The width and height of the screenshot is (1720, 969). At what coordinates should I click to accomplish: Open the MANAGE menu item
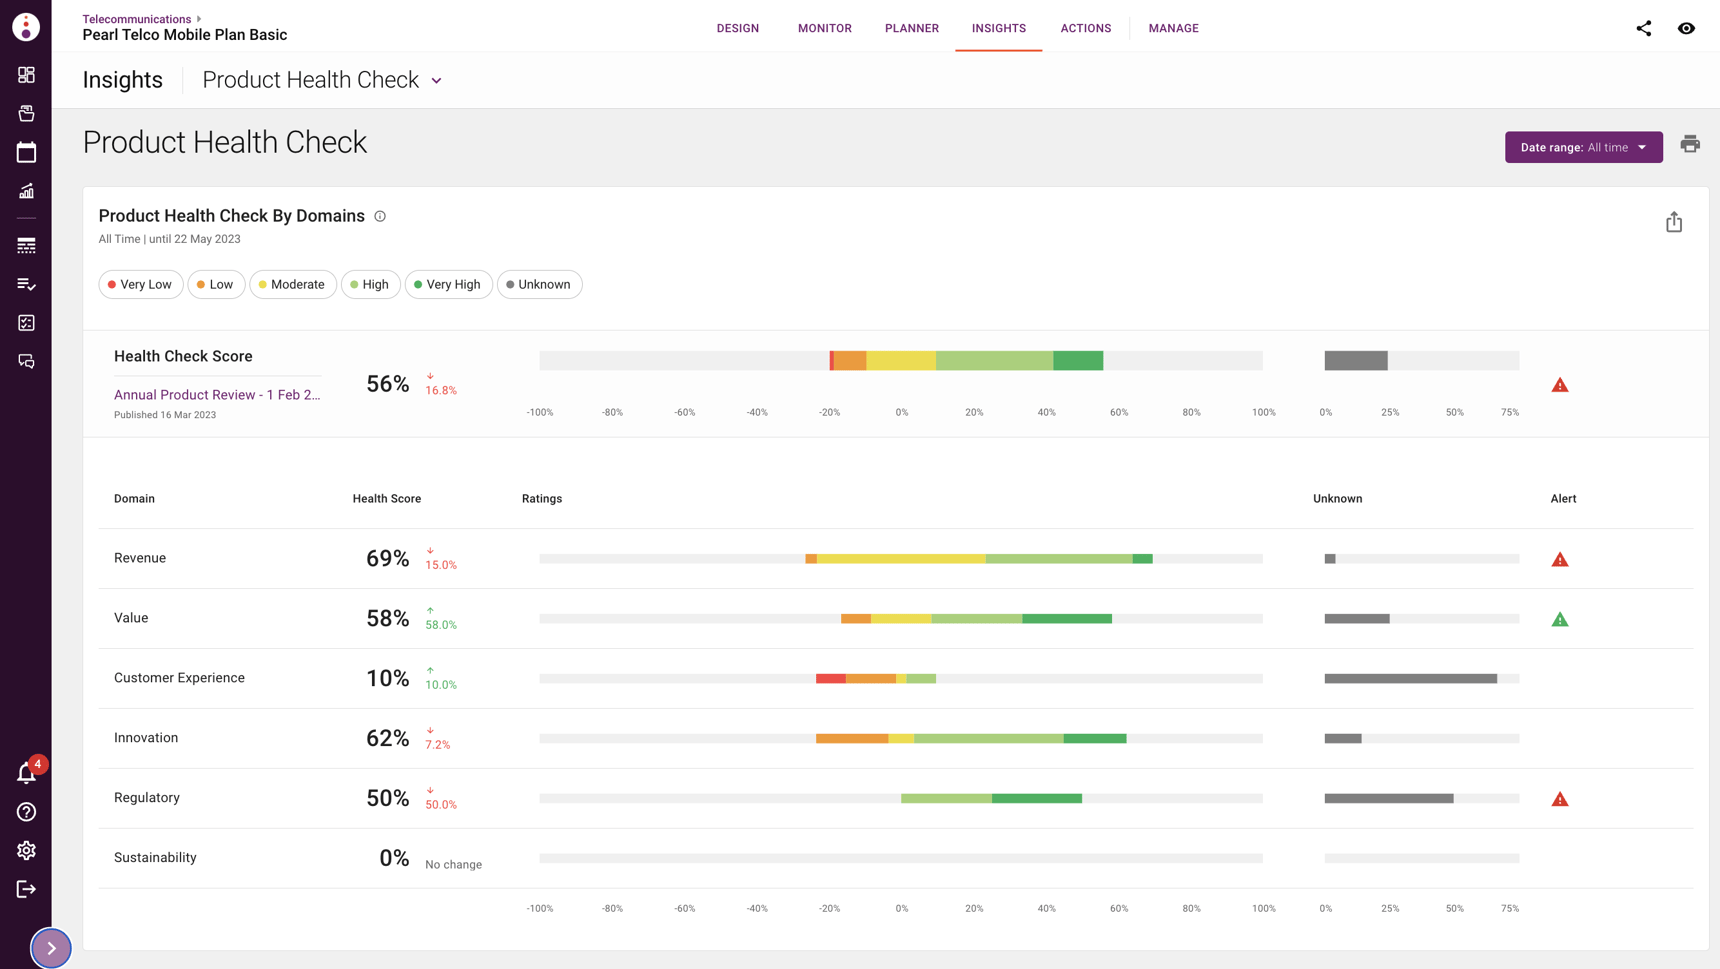click(x=1173, y=28)
